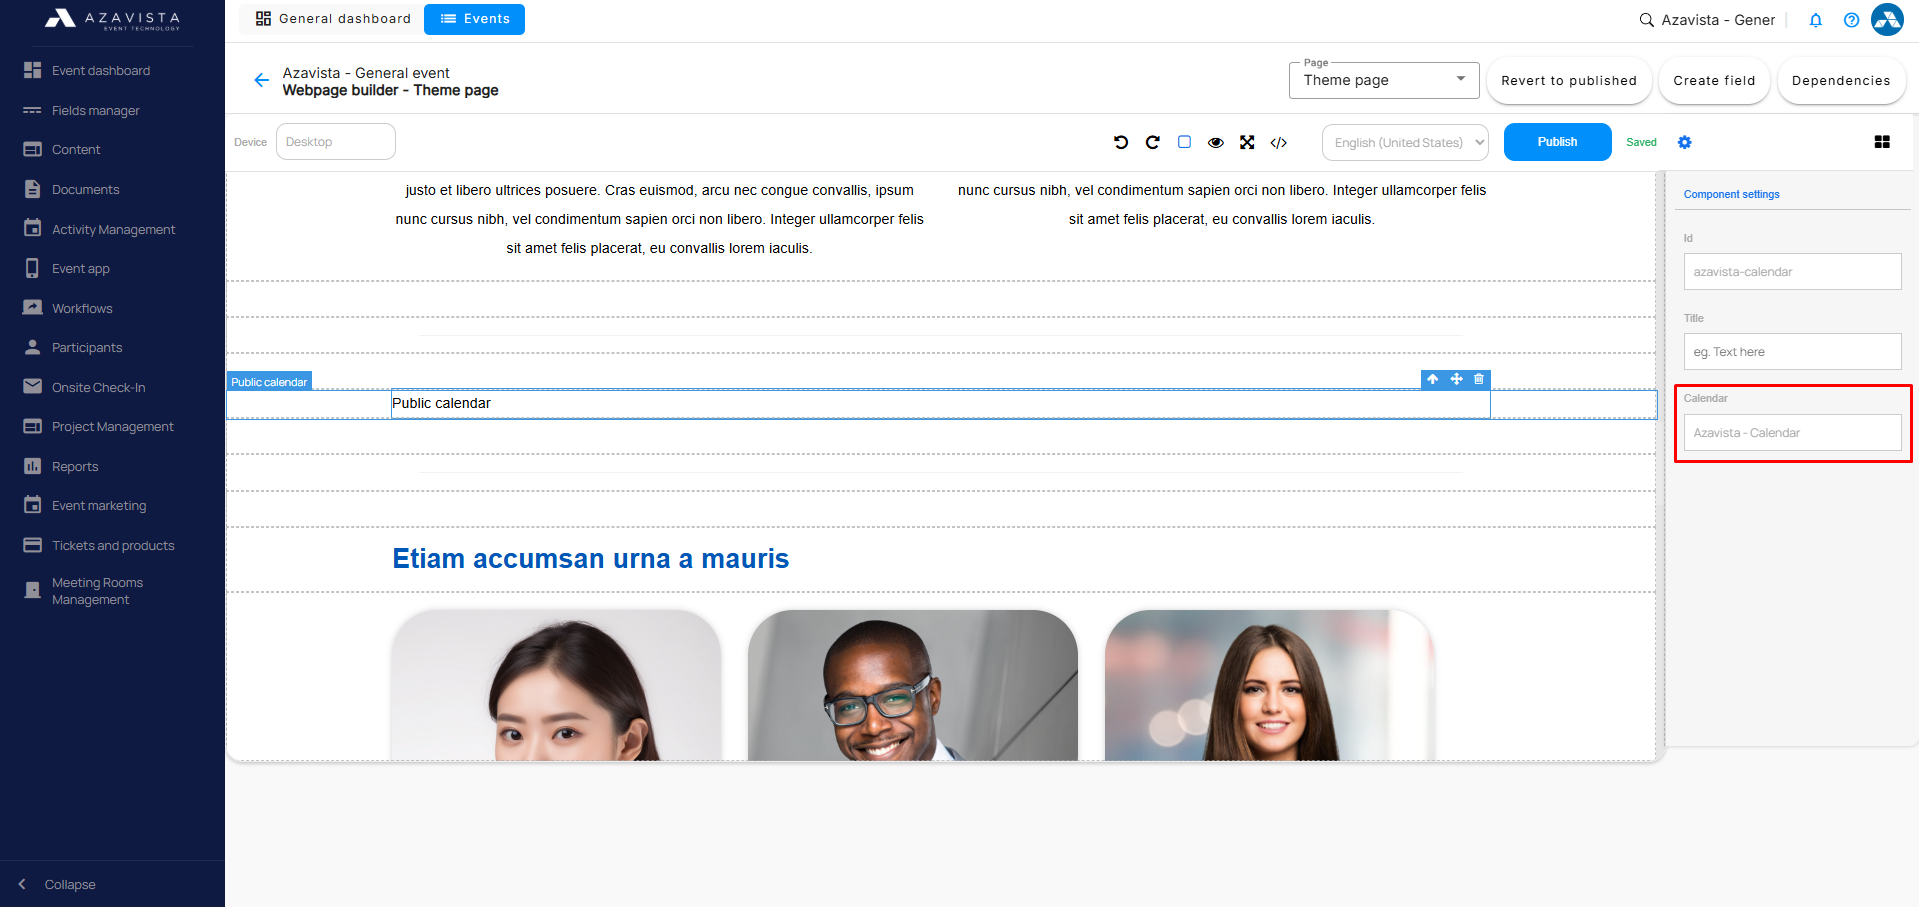
Task: Click the Meeting Rooms Management icon
Action: pyautogui.click(x=32, y=590)
